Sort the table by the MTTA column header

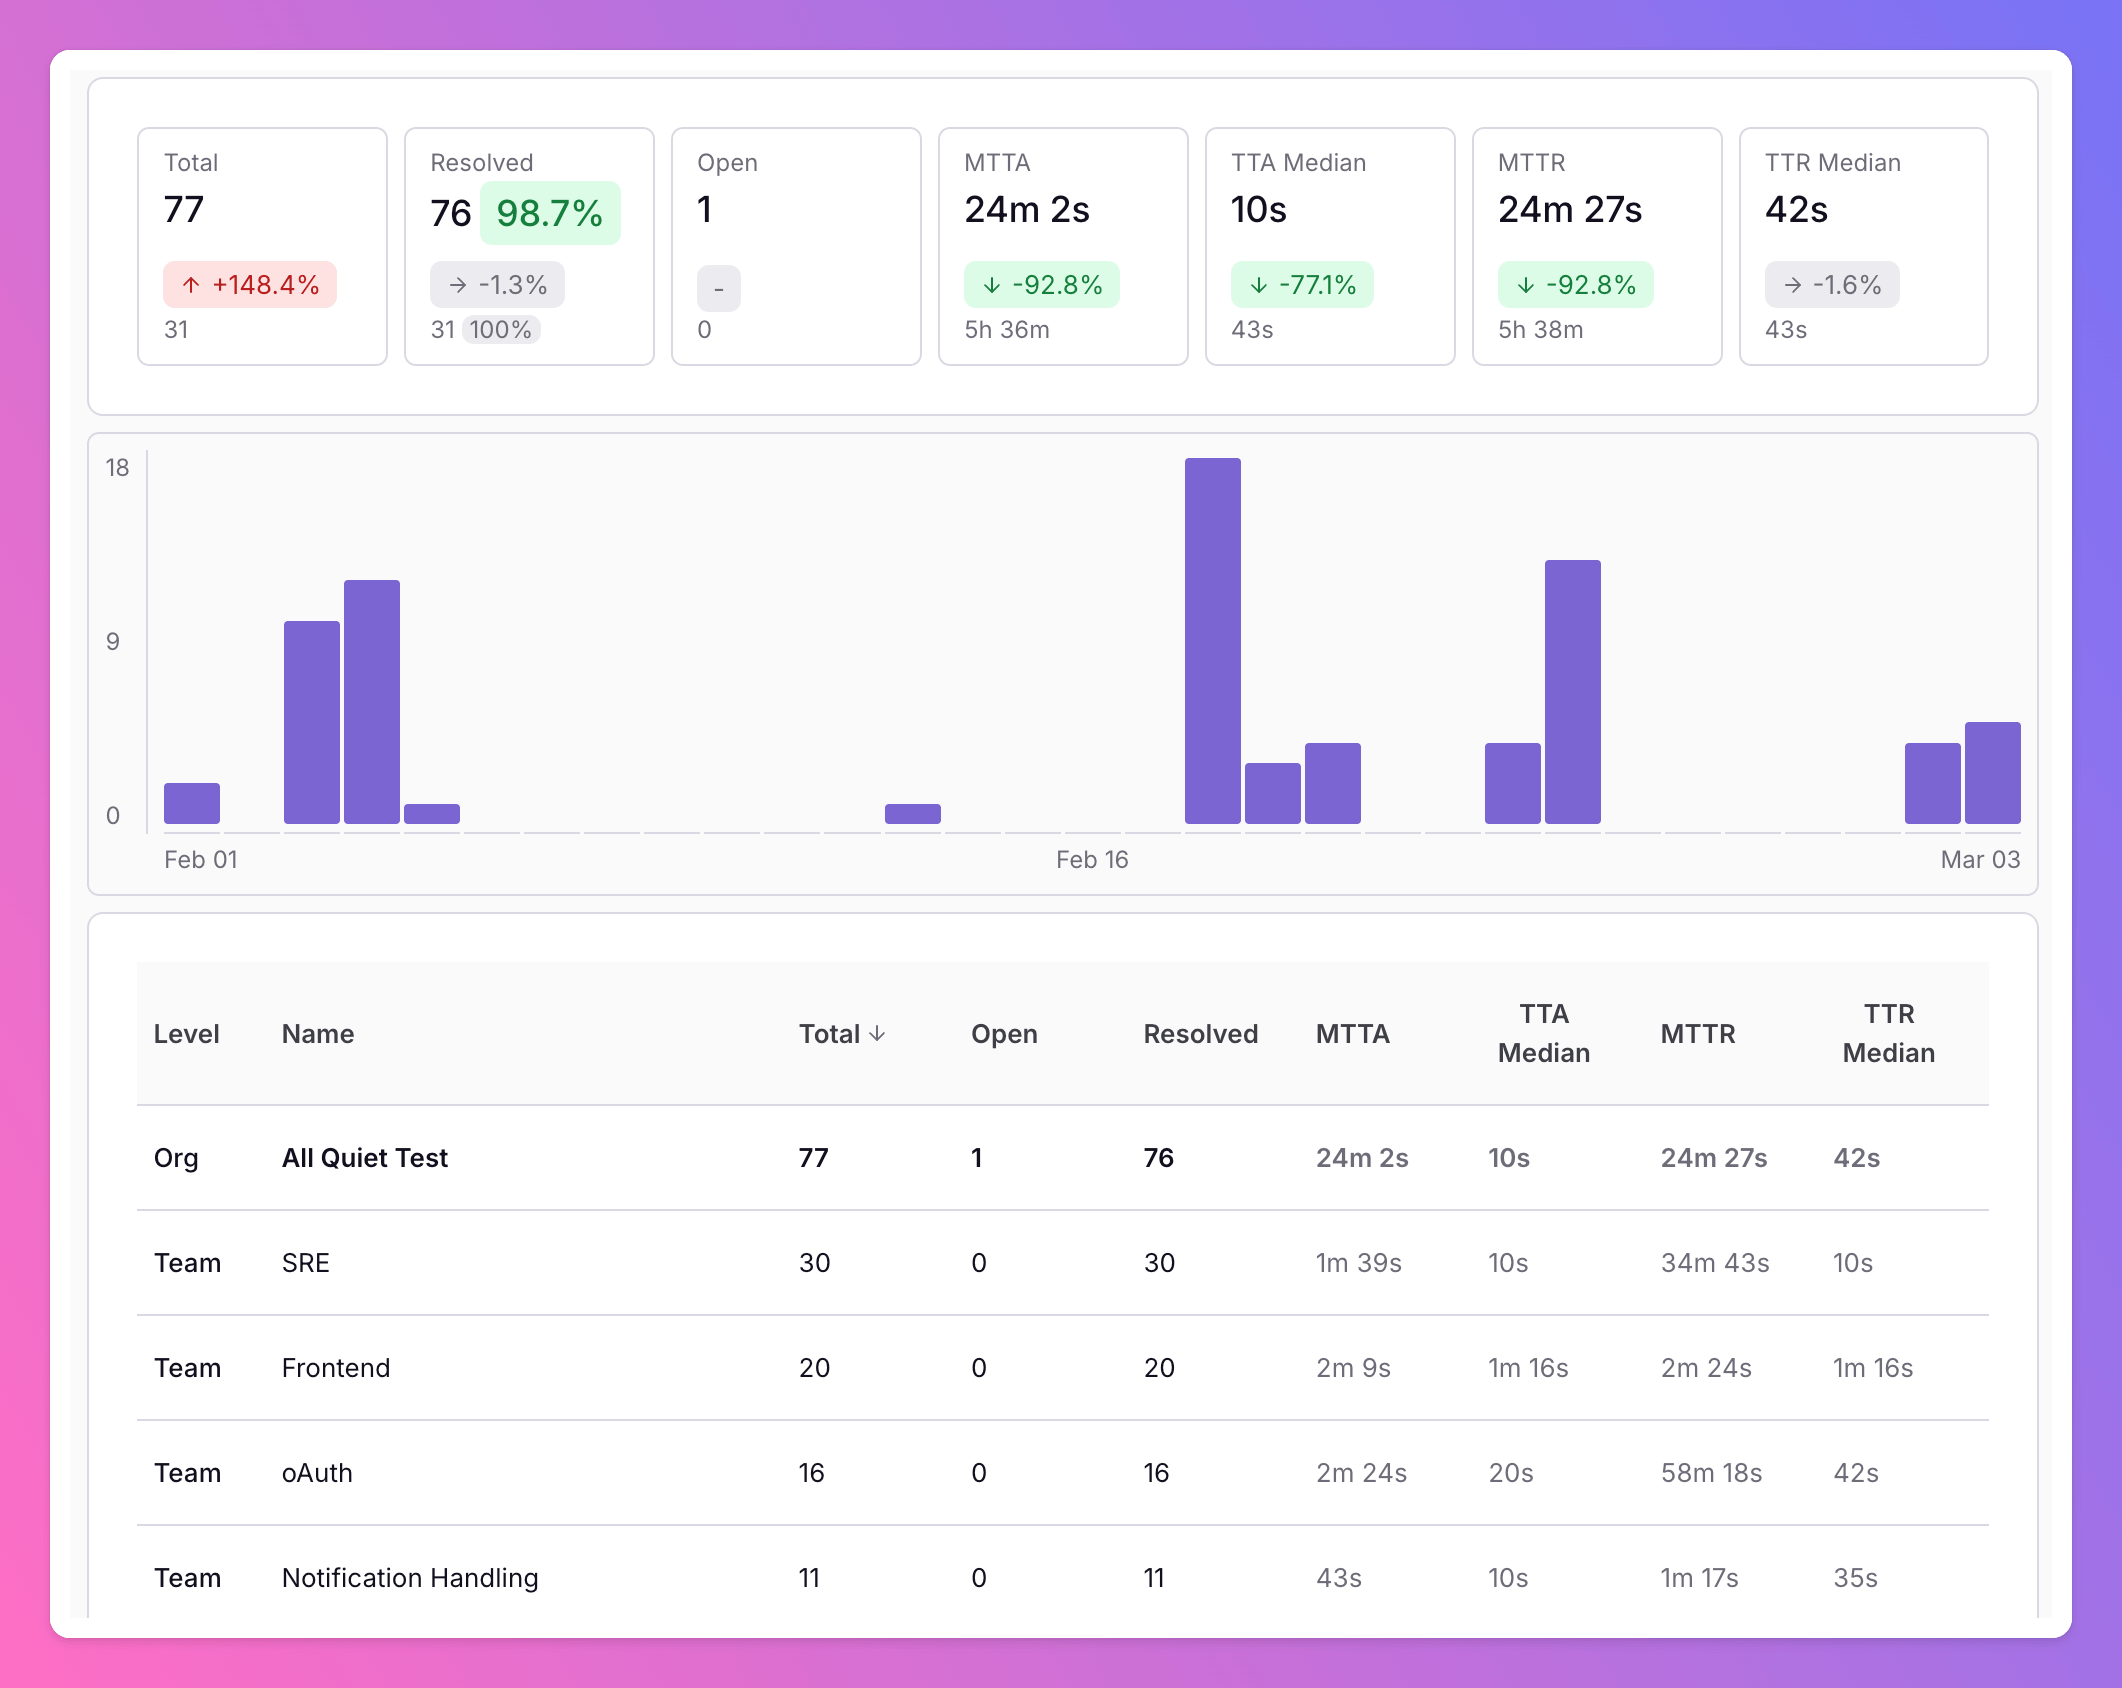[x=1354, y=1034]
